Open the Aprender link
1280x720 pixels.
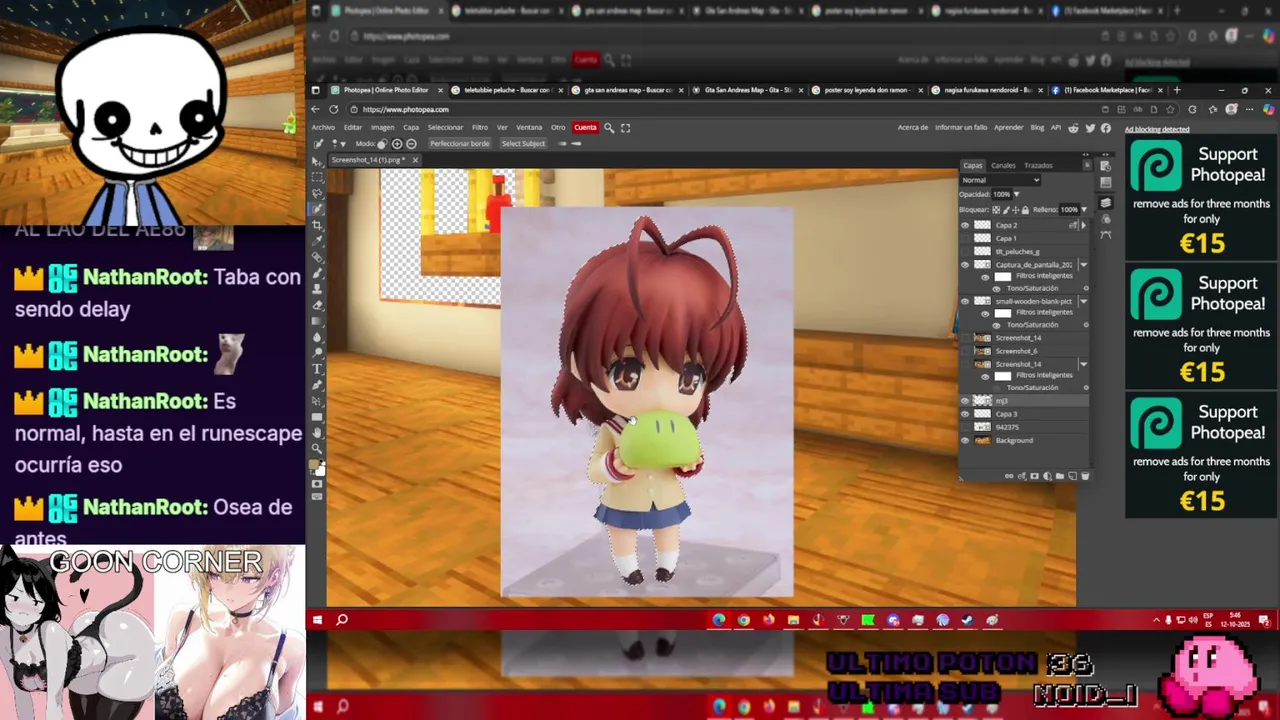(x=1009, y=127)
